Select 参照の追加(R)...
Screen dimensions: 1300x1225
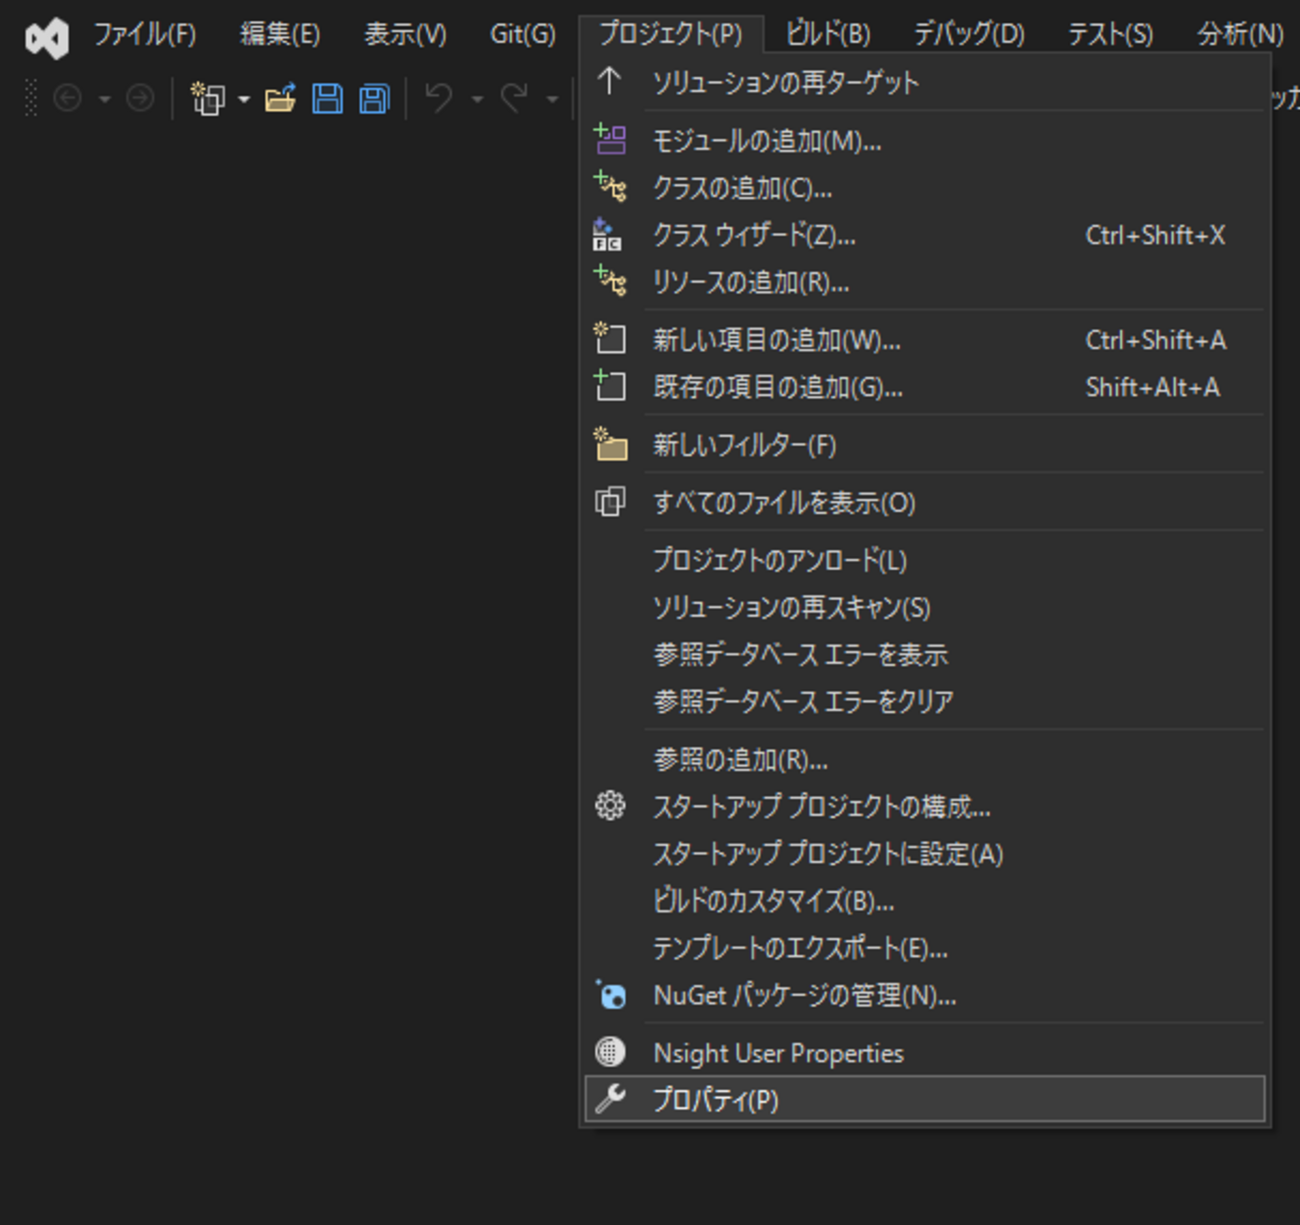coord(925,759)
